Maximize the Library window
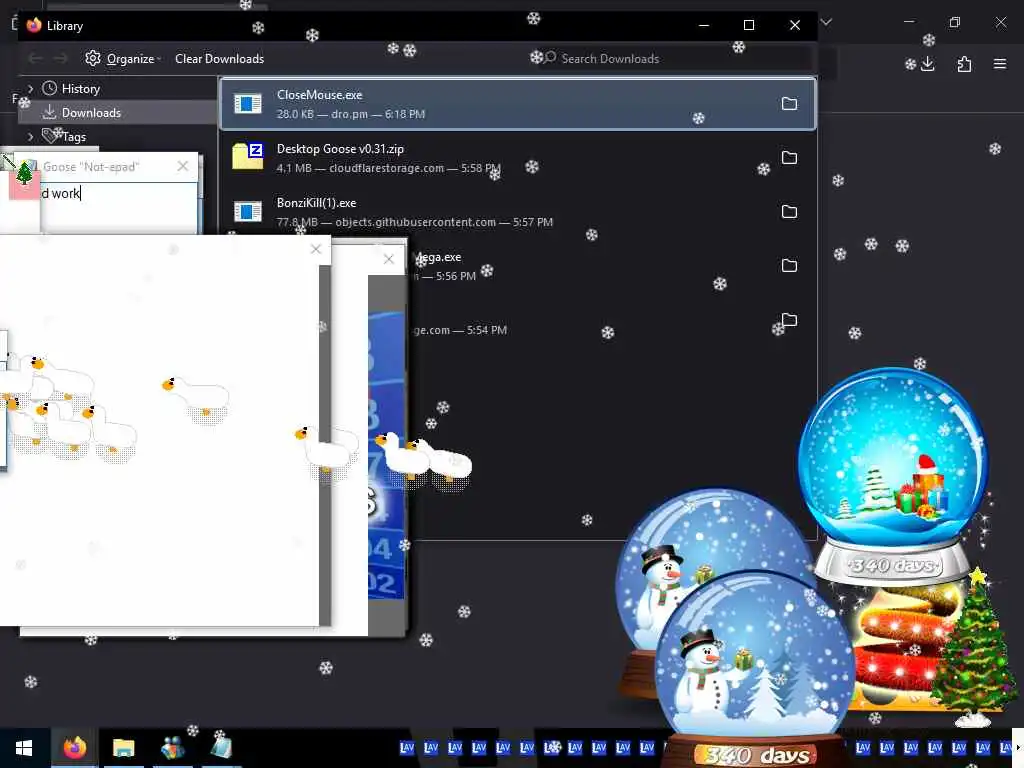The height and width of the screenshot is (768, 1024). coord(749,25)
